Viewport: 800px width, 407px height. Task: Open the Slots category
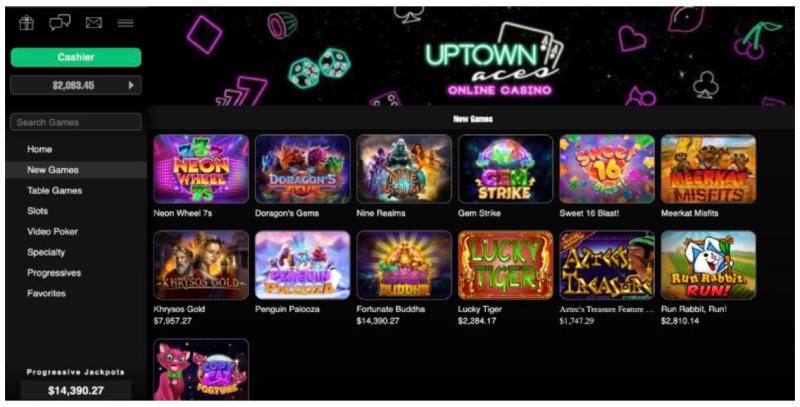tap(37, 211)
